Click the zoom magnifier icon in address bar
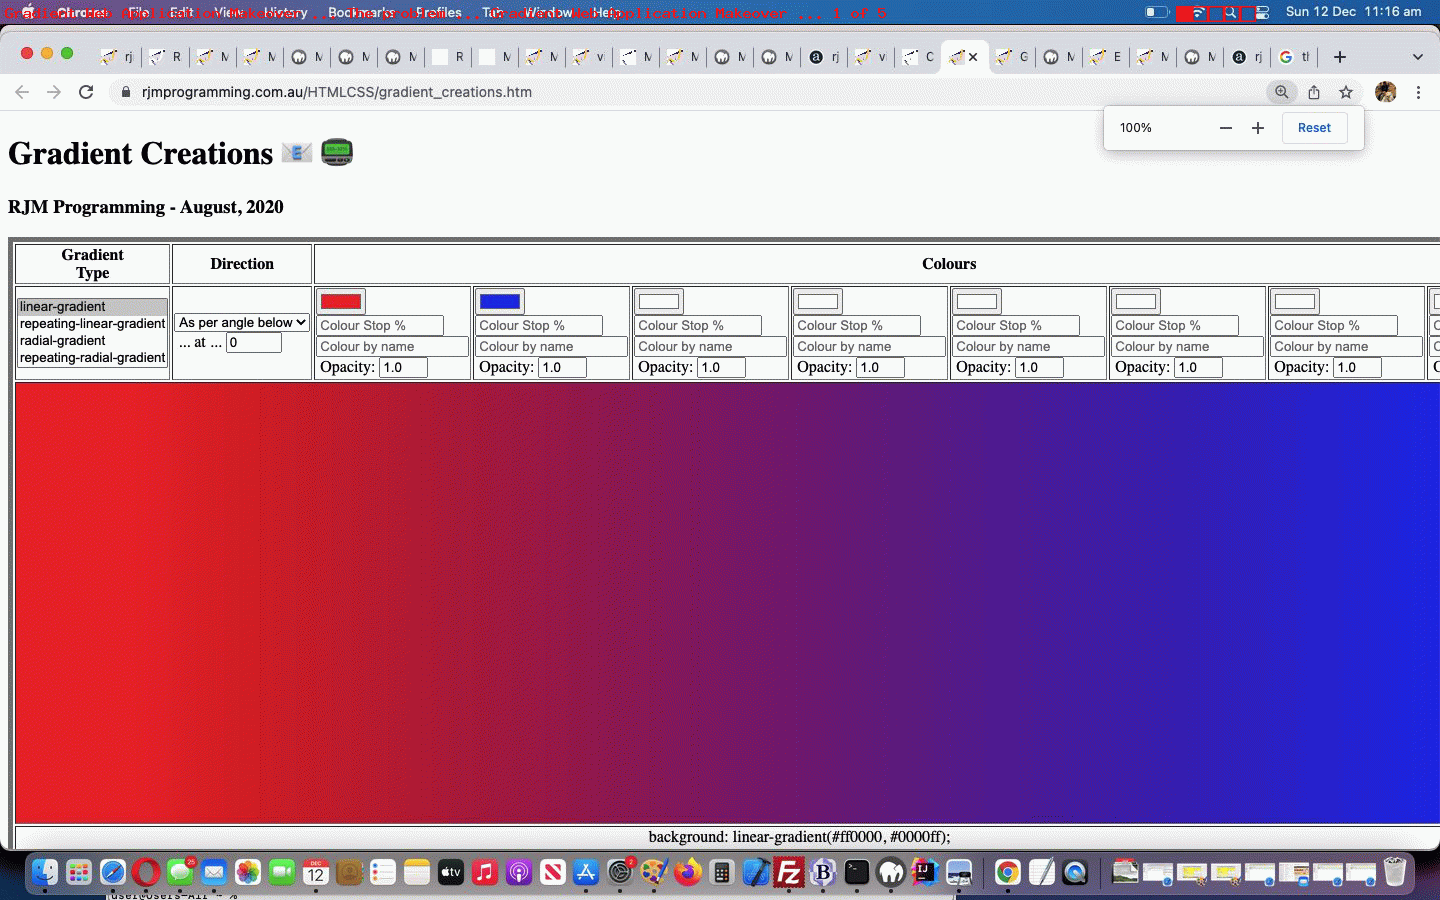The image size is (1440, 900). [x=1281, y=92]
